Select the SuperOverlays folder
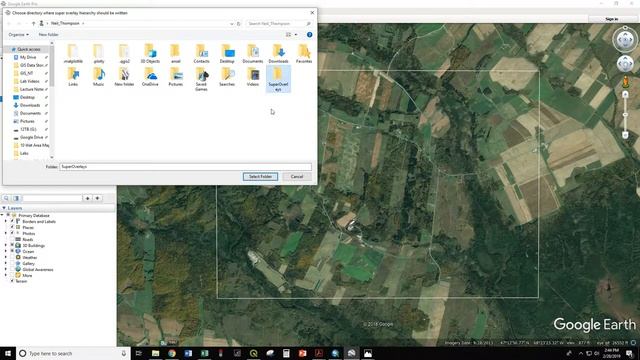This screenshot has height=360, width=640. point(278,79)
